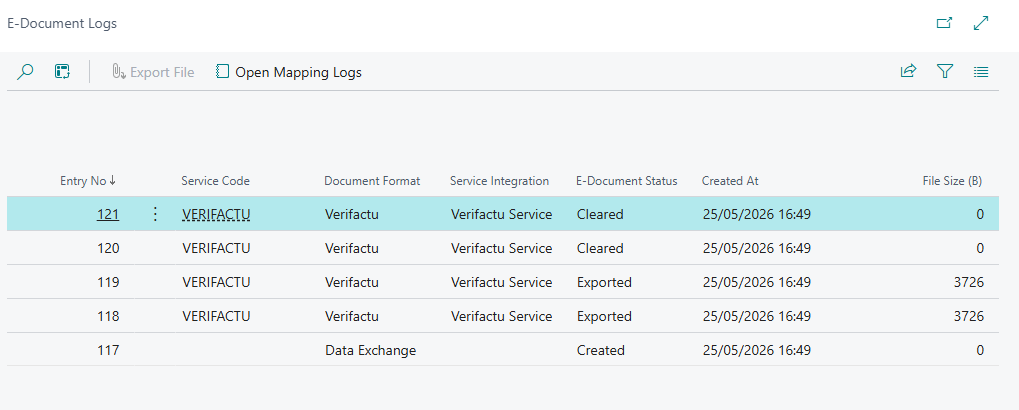Click Verifactu Service integration in row 120
The image size is (1019, 410).
[502, 248]
